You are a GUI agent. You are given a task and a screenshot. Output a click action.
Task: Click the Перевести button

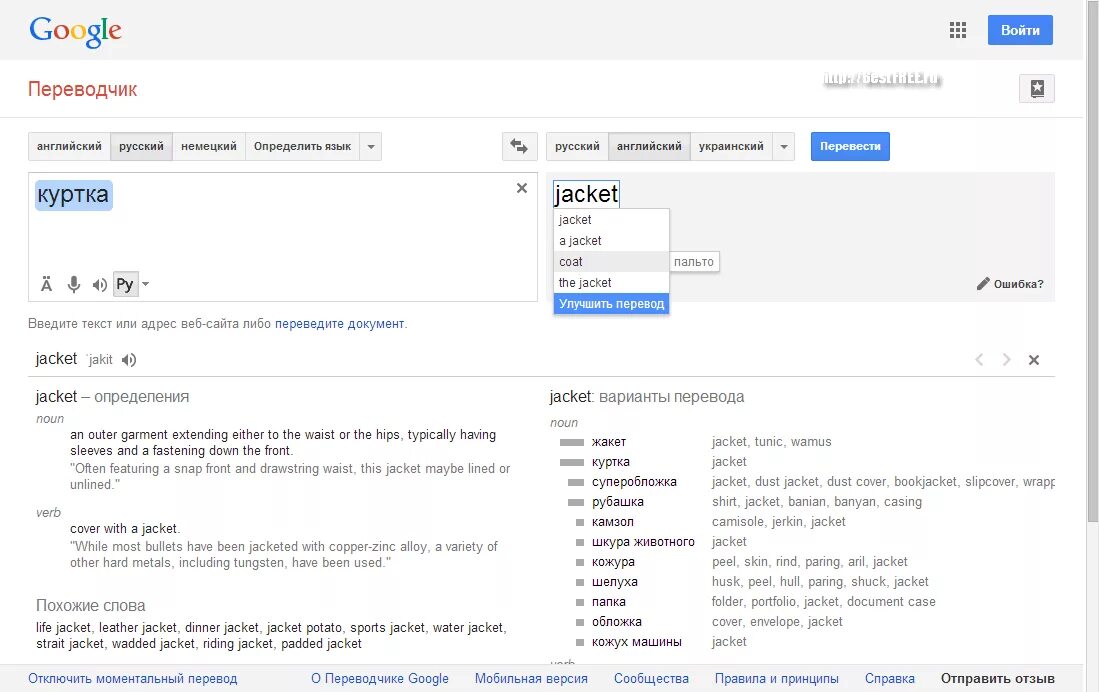[850, 146]
